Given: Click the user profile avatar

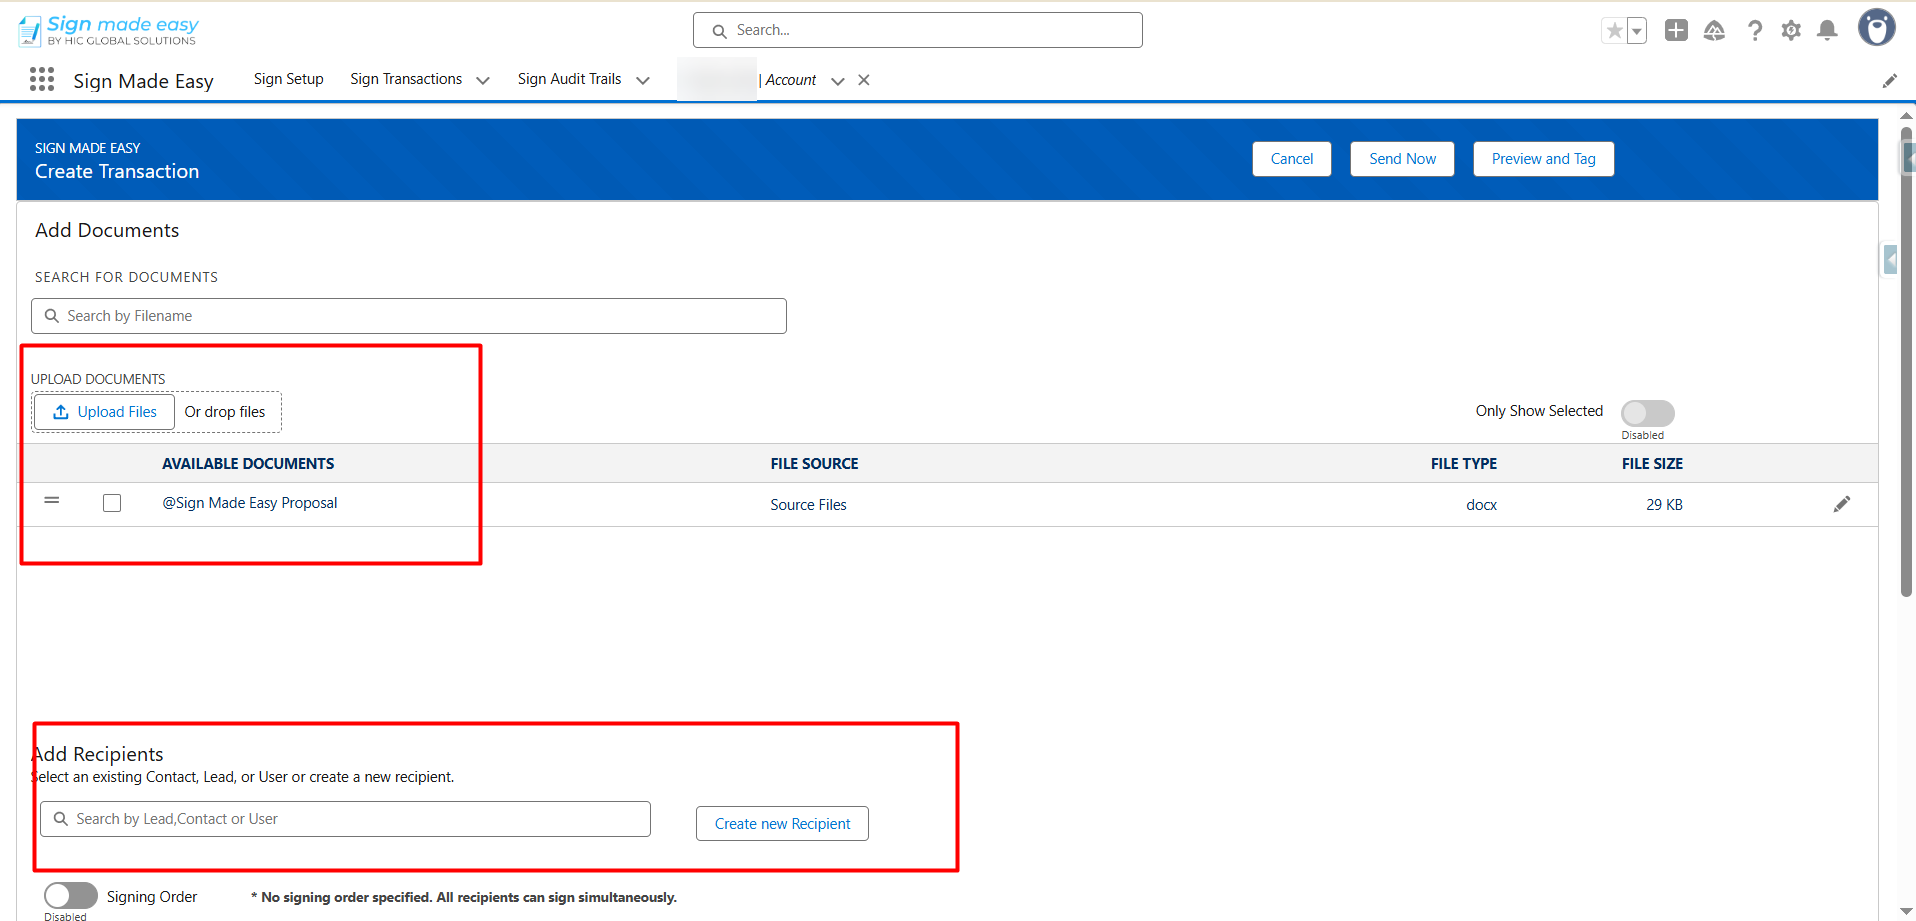Looking at the screenshot, I should 1876,28.
